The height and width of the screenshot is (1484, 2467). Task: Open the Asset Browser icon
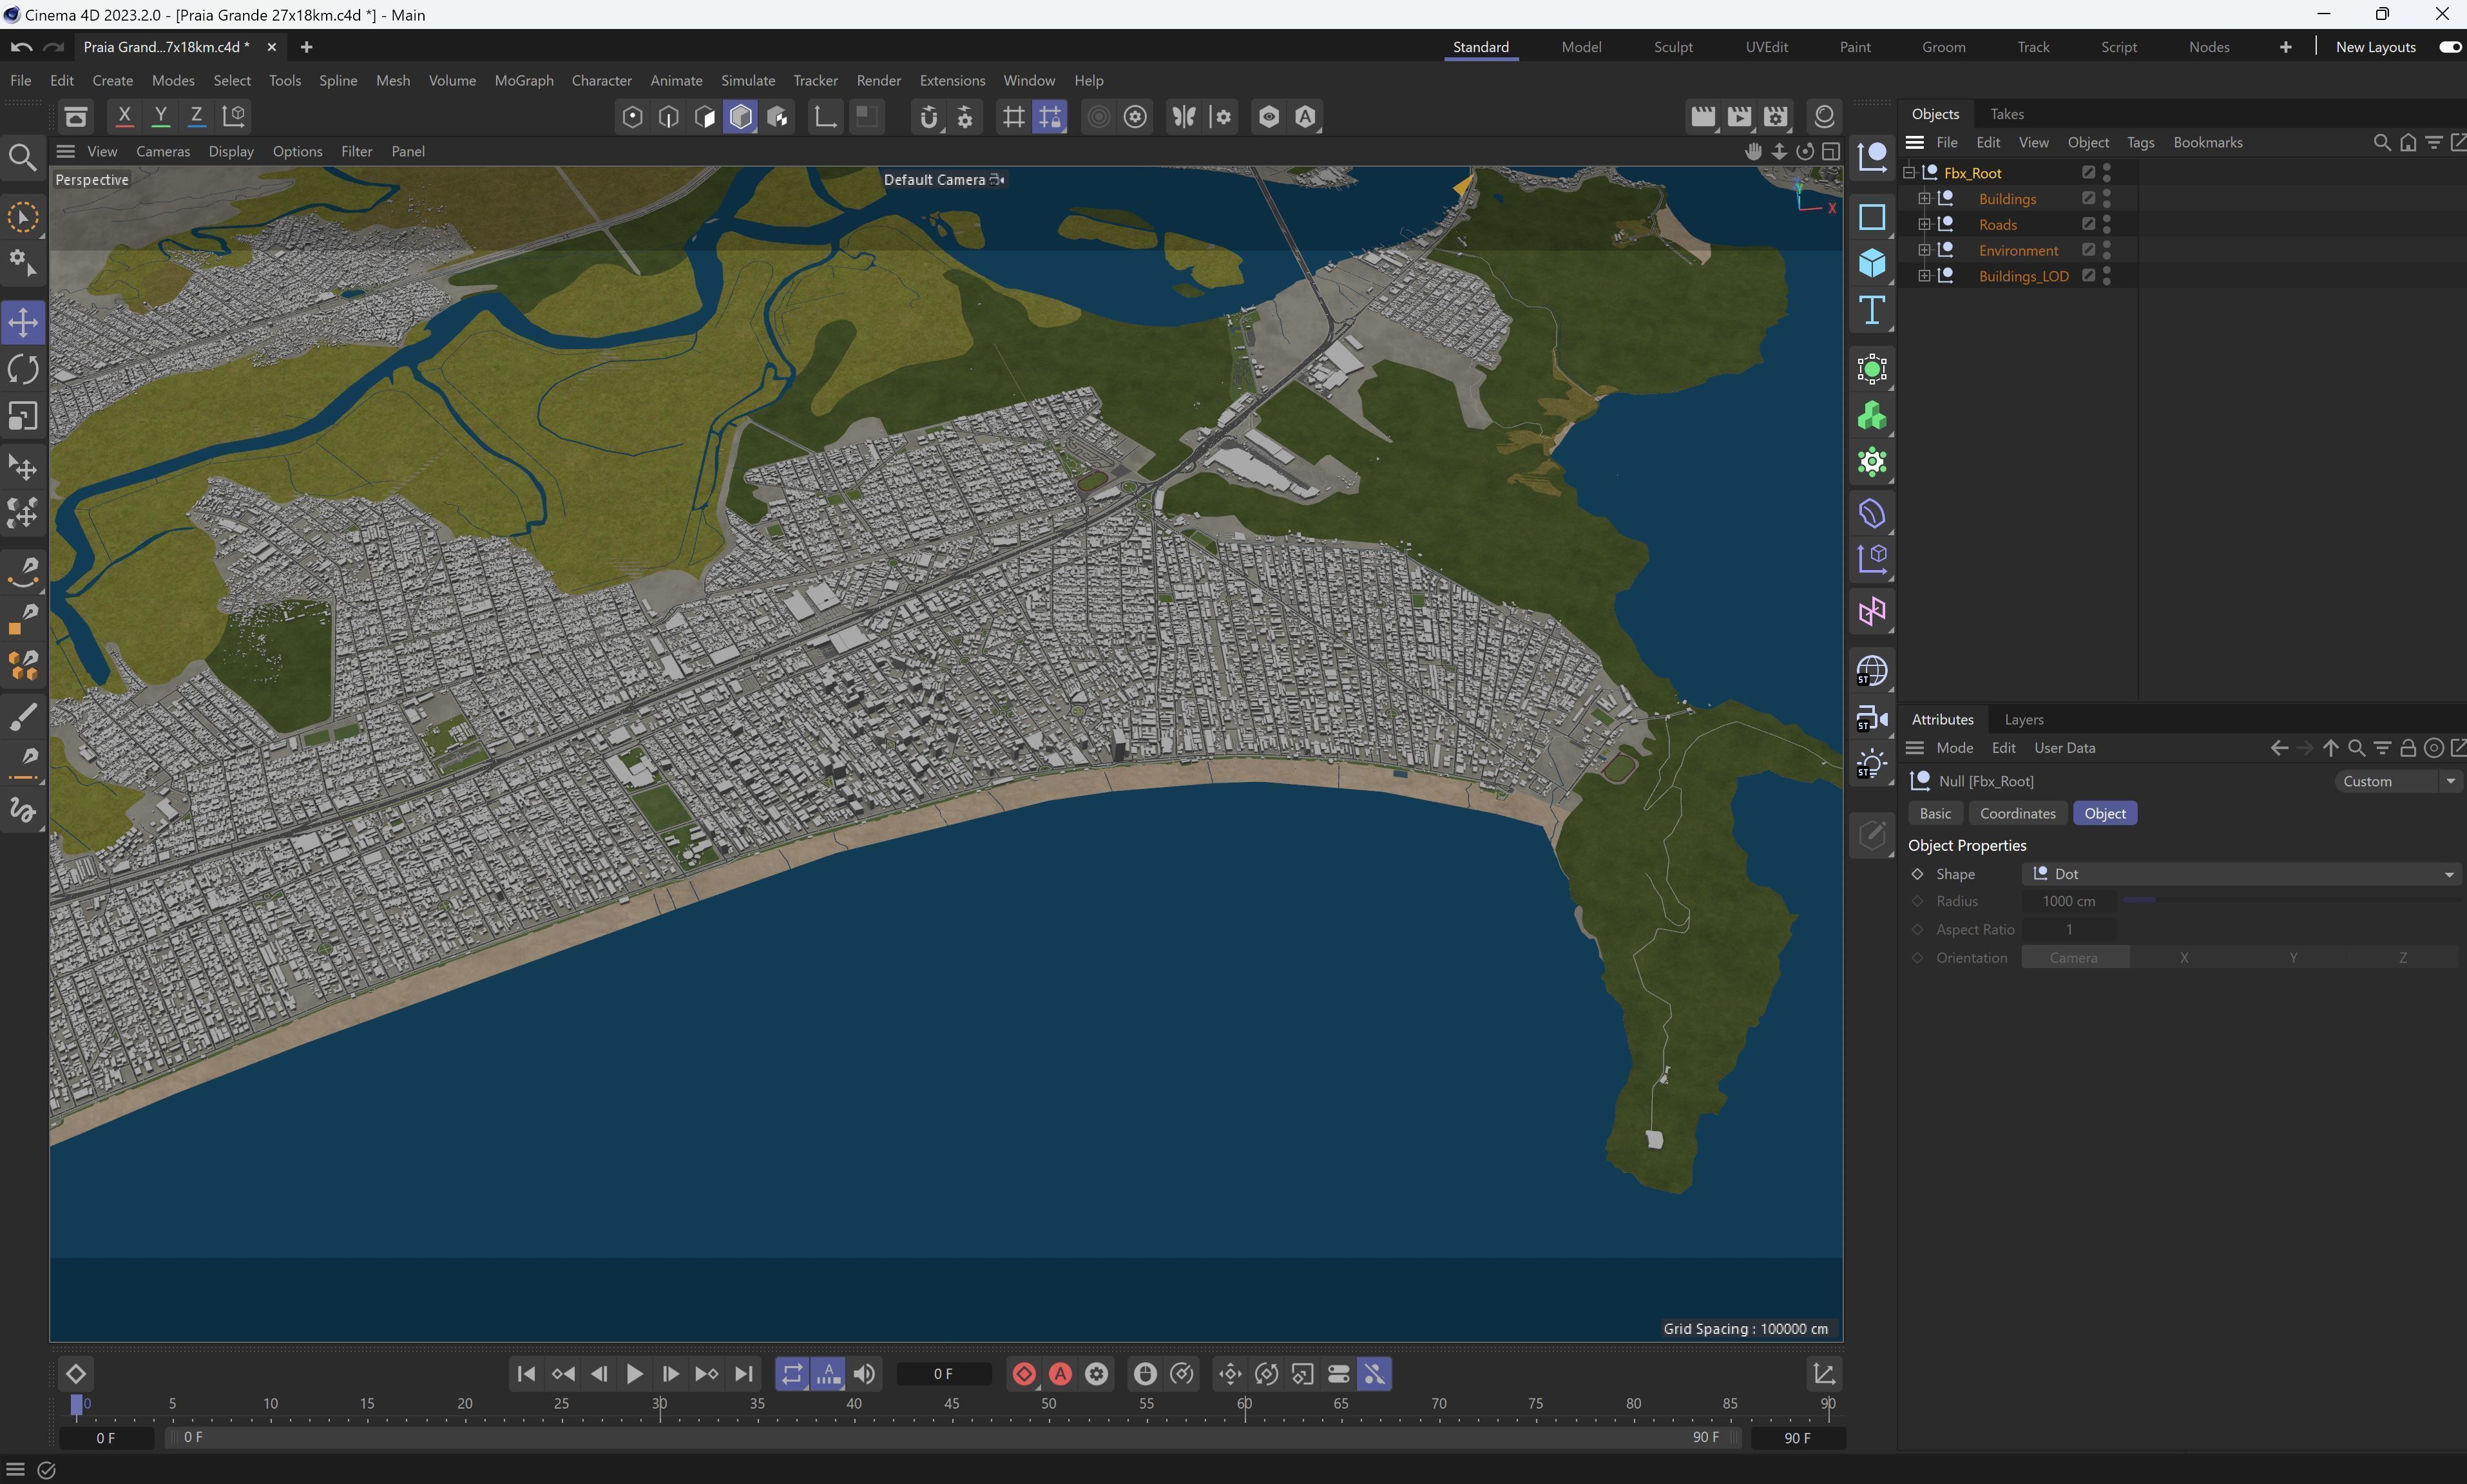[75, 117]
